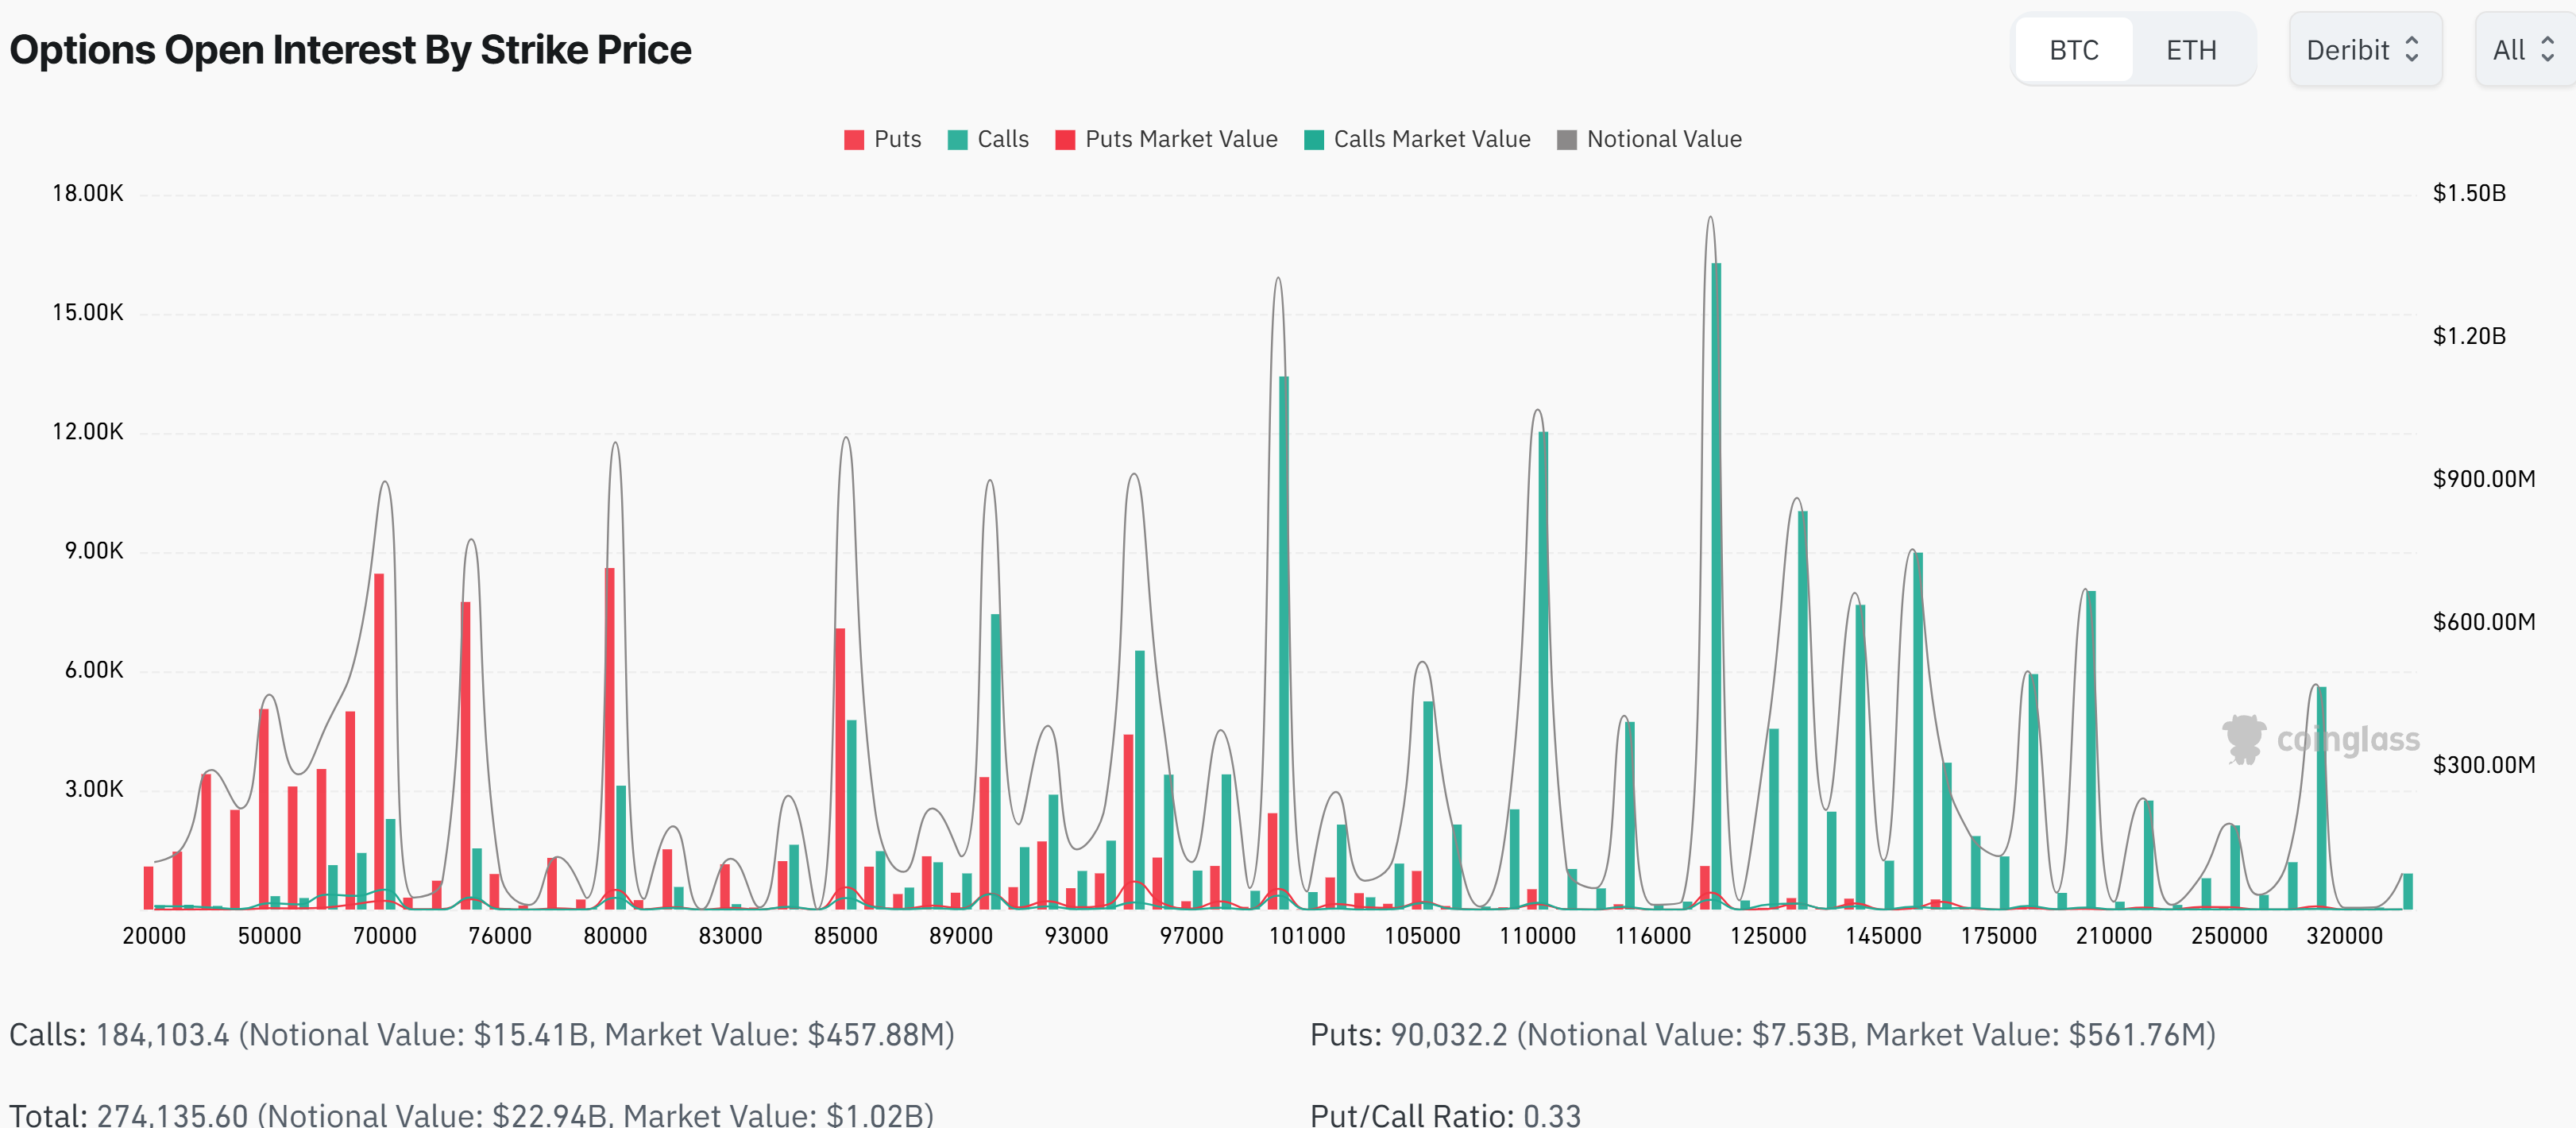
Task: Toggle the Puts series label
Action: coord(897,140)
